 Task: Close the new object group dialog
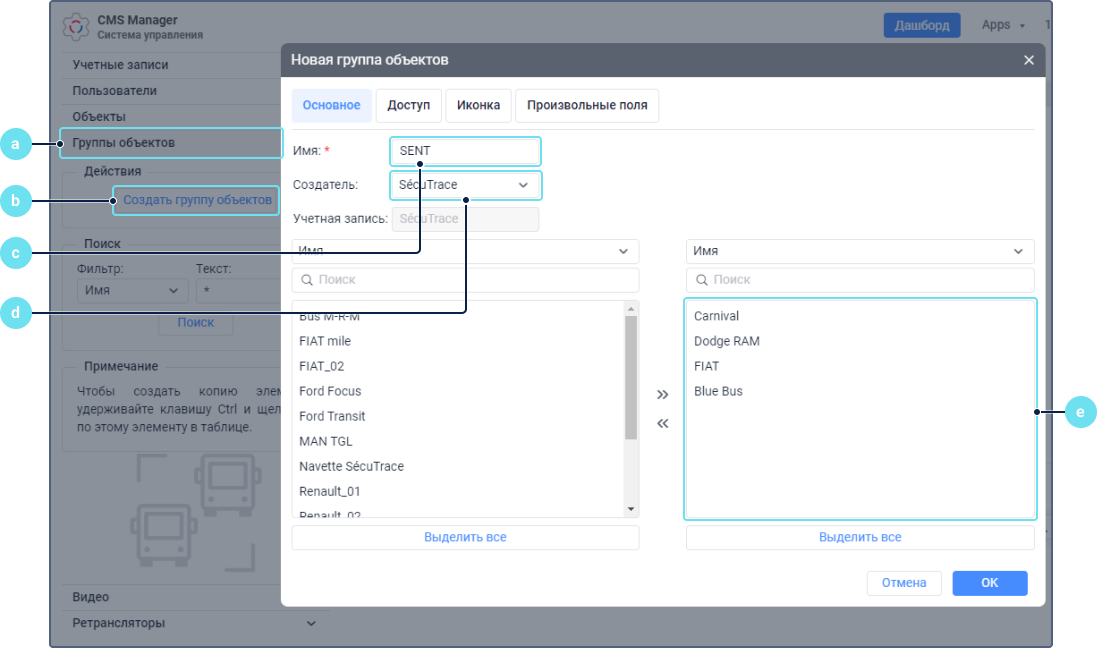click(x=1029, y=60)
